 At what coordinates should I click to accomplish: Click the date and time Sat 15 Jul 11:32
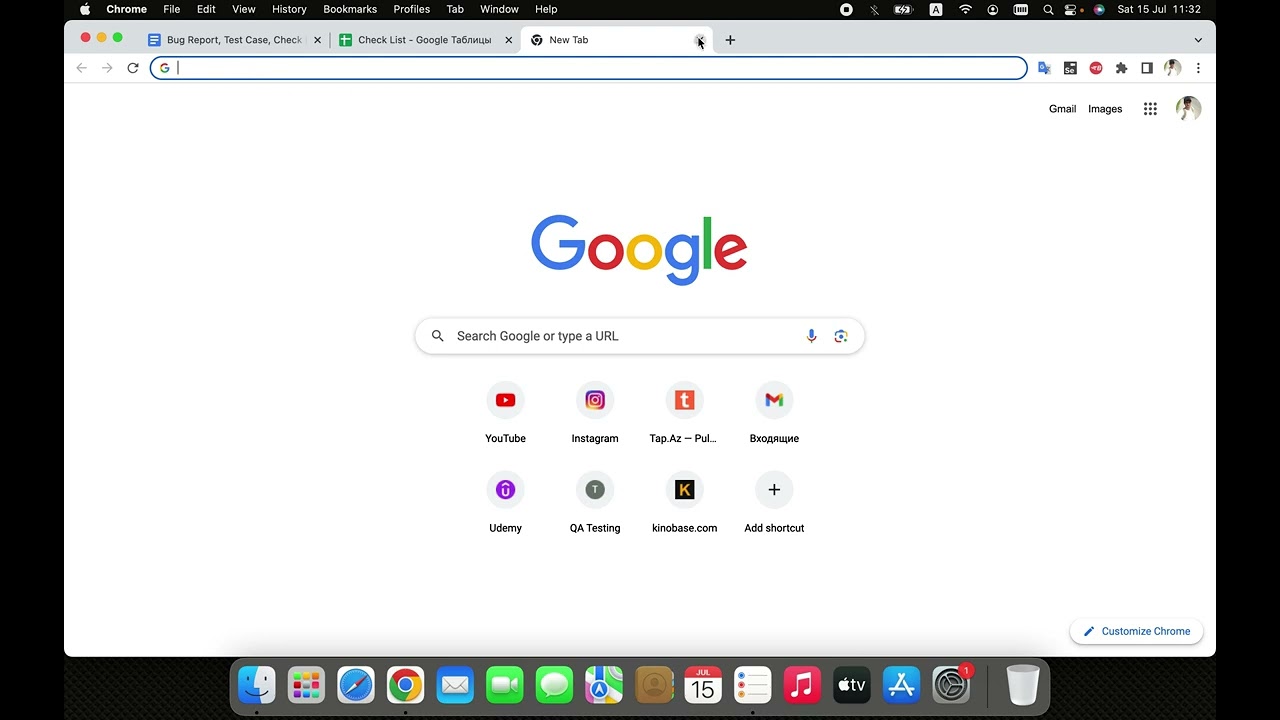click(1159, 9)
